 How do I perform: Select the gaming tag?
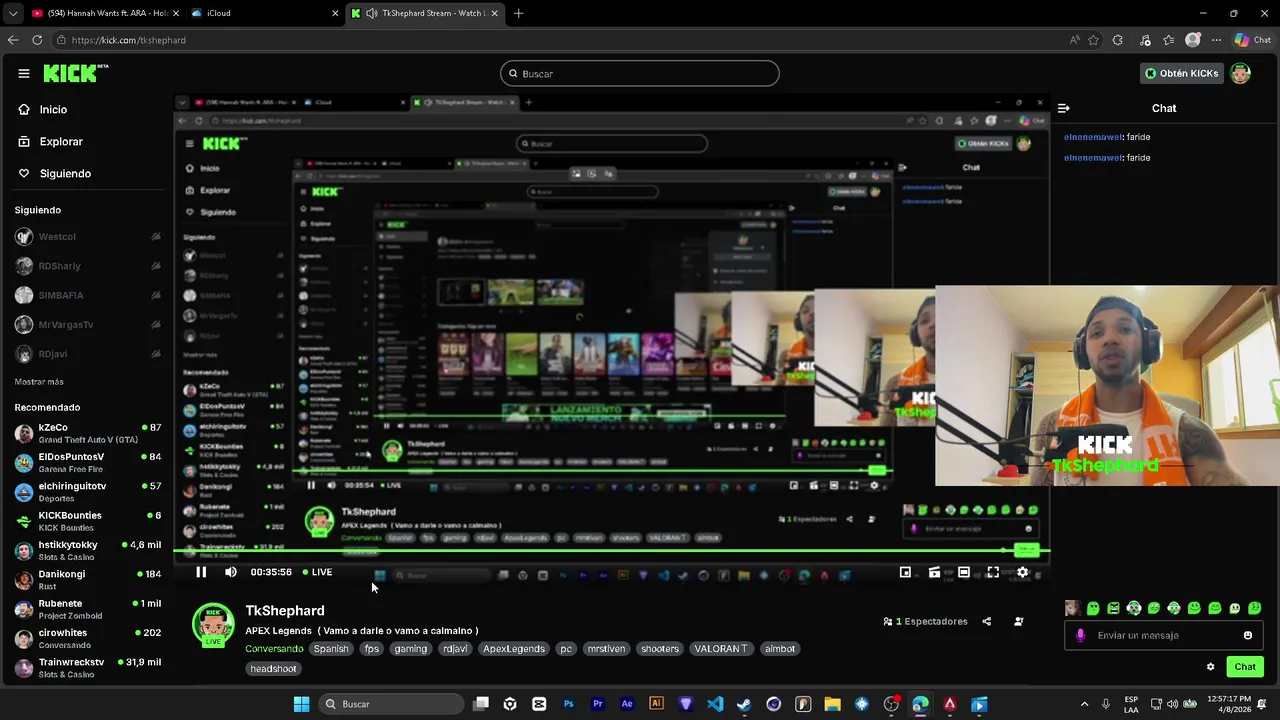pos(410,649)
